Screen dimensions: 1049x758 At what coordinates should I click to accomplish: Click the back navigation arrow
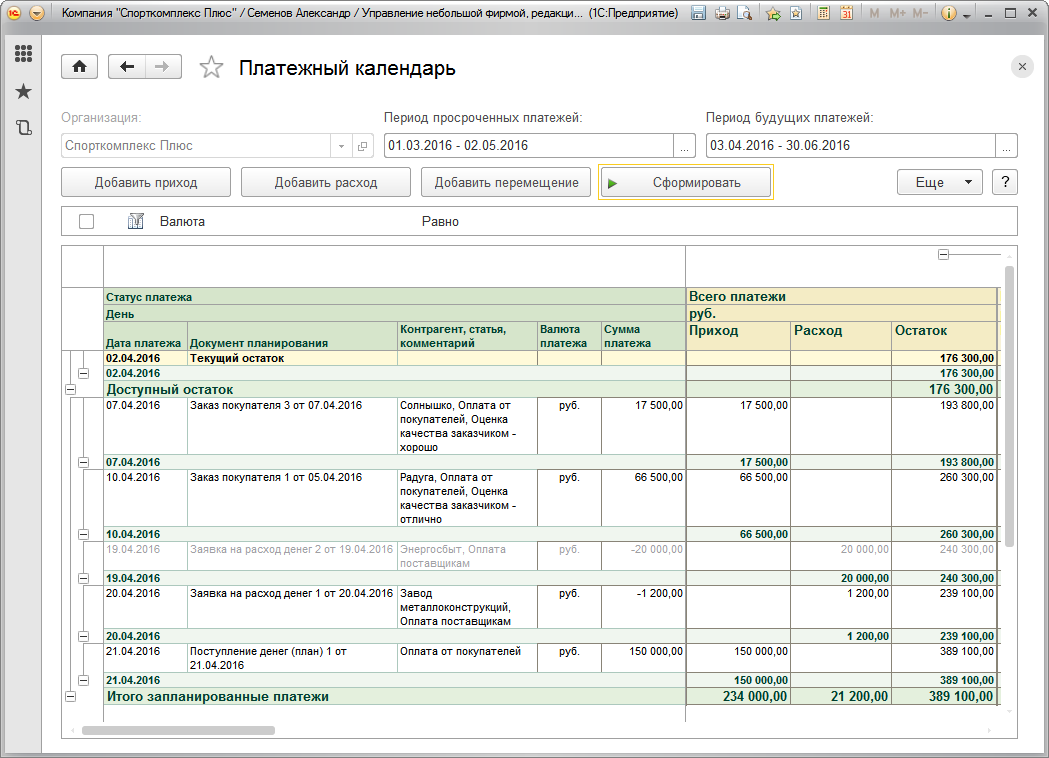pos(127,67)
